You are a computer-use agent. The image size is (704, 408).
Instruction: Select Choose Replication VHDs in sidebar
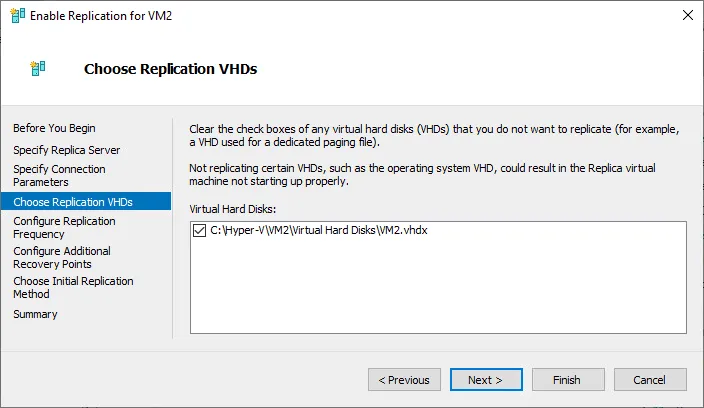[x=73, y=202]
